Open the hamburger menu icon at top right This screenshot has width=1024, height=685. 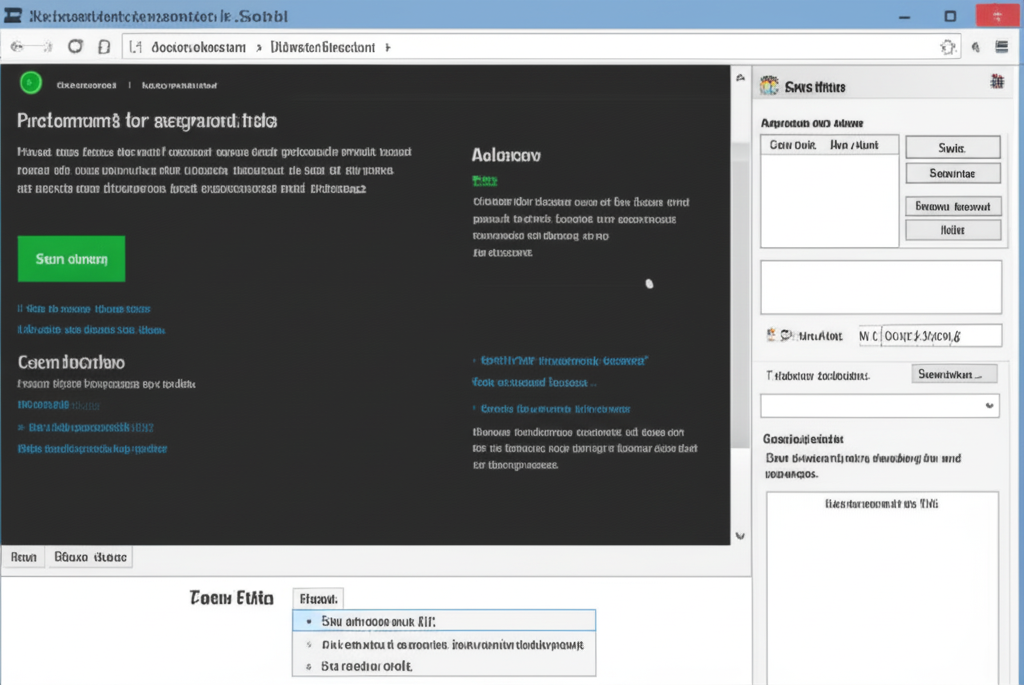[1002, 46]
